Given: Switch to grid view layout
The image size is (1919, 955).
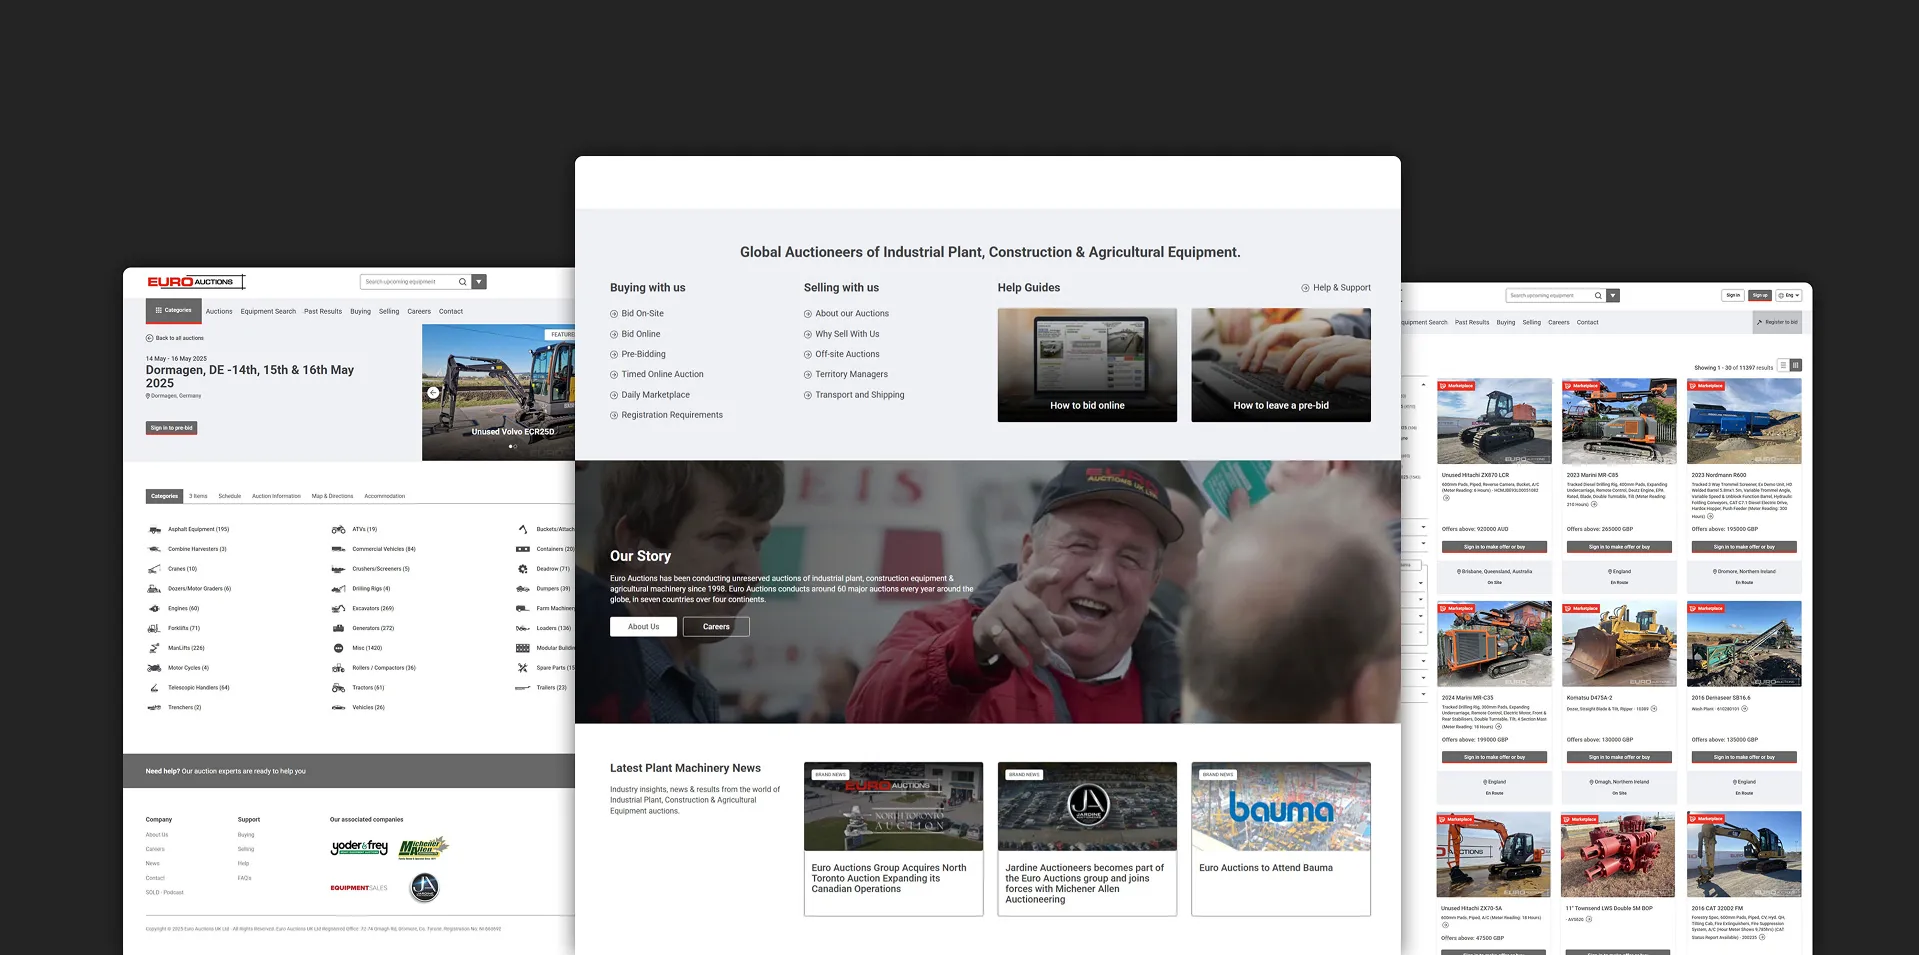Looking at the screenshot, I should click(1796, 366).
